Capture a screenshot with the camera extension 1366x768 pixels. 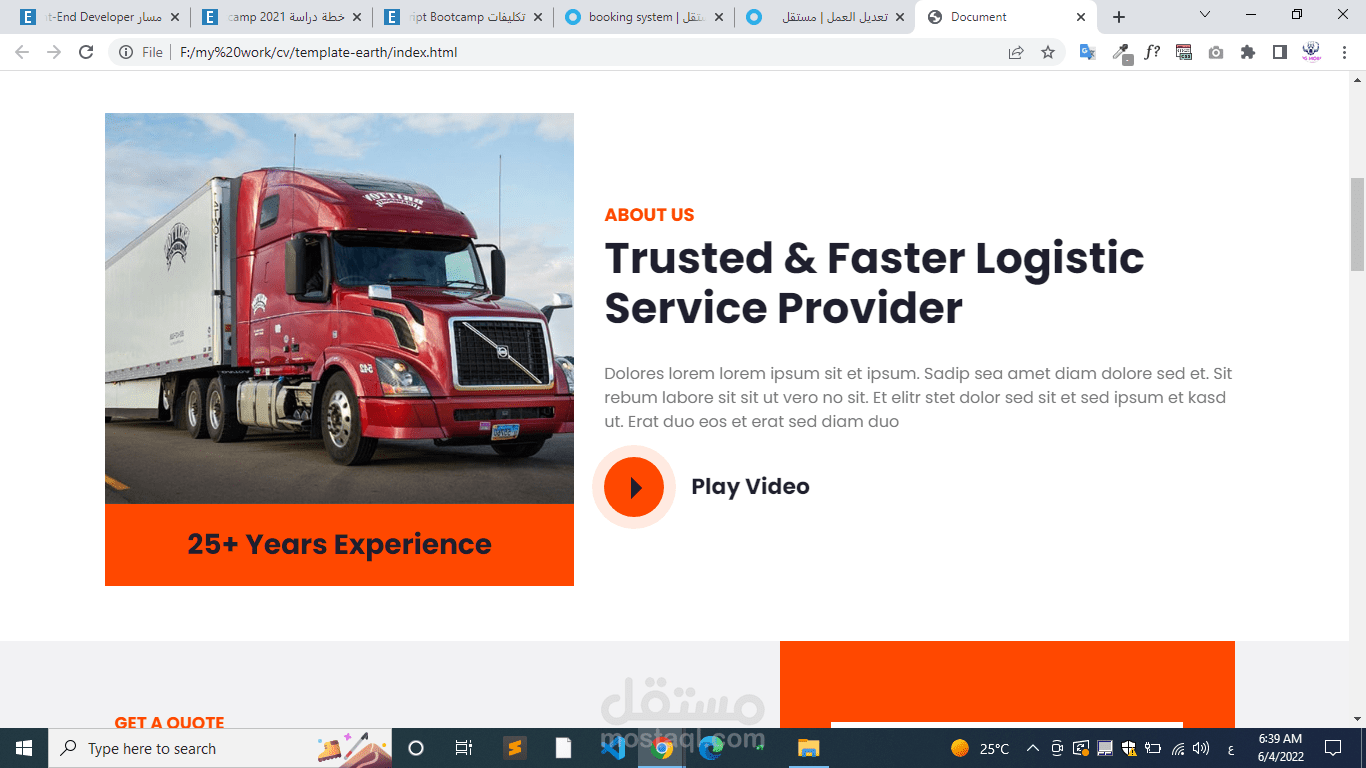coord(1215,52)
